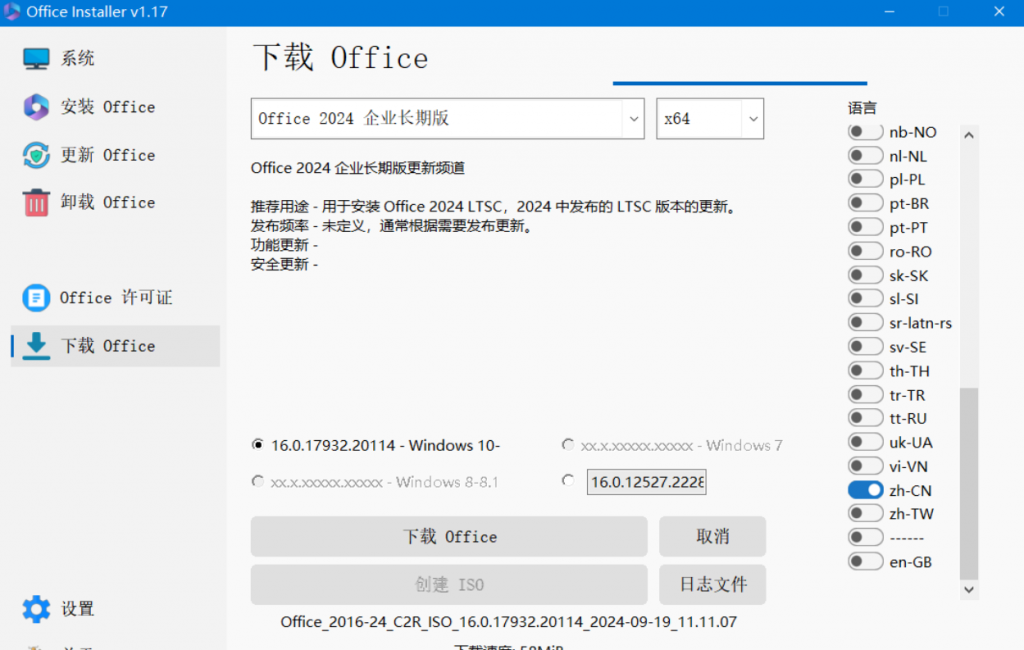Enable the uk-UA language toggle
The height and width of the screenshot is (650, 1024).
click(865, 442)
